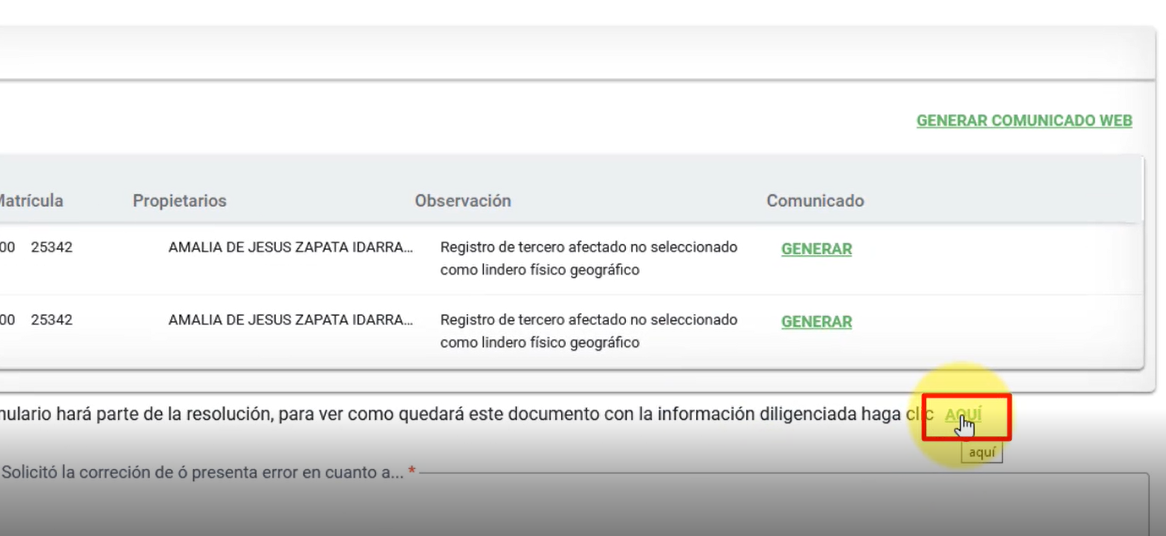
Task: Click matrícula 25342 in the second row
Action: click(51, 320)
